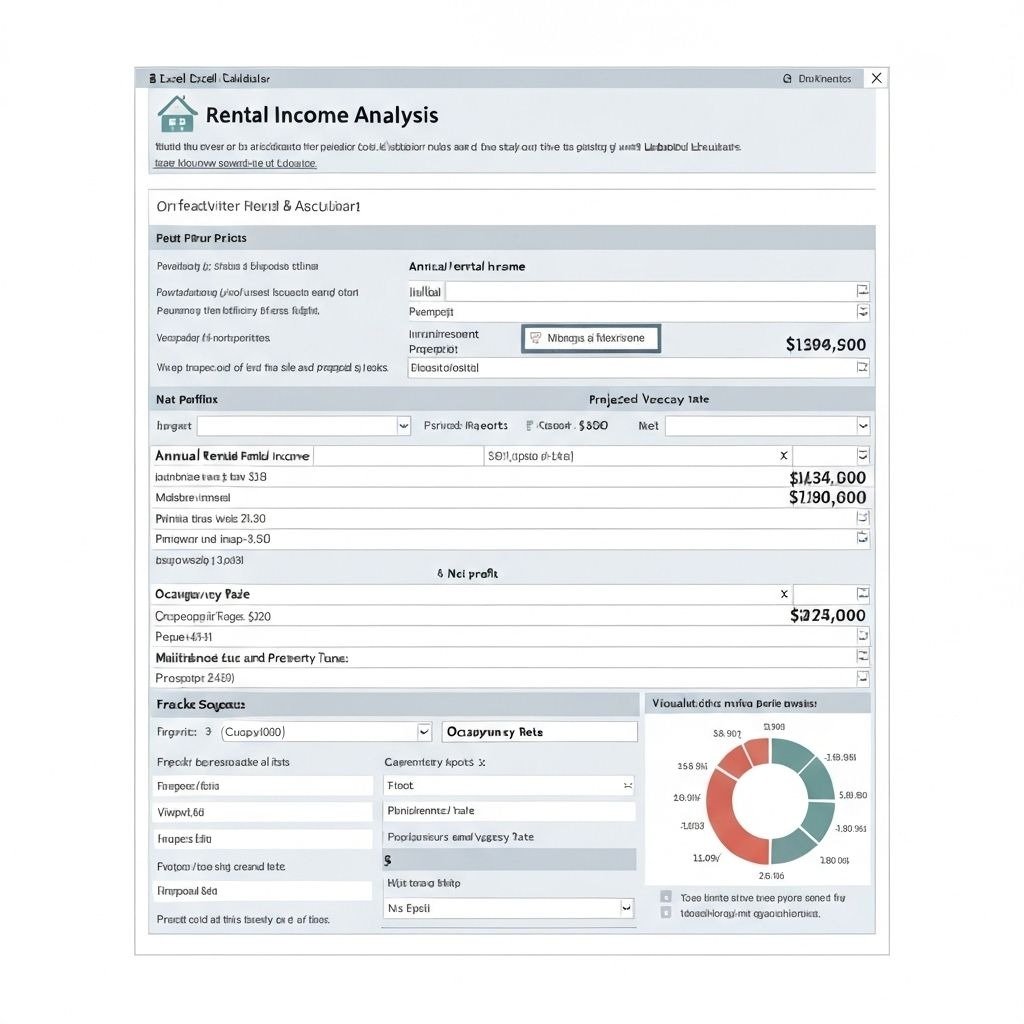The height and width of the screenshot is (1024, 1024).
Task: Click the highlighted button next to the Prpemriot label
Action: coord(590,339)
